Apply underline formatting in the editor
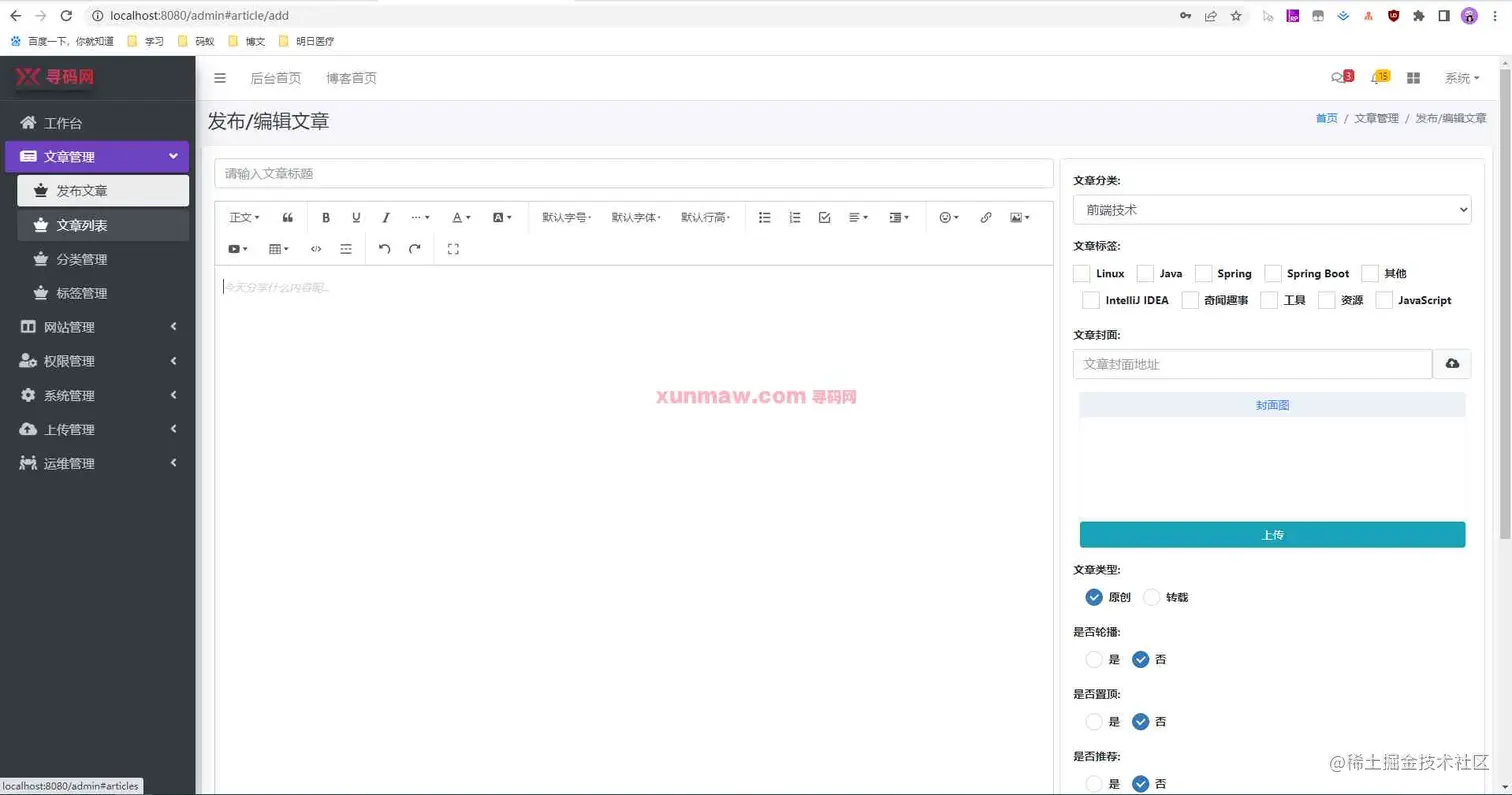The width and height of the screenshot is (1512, 795). pos(356,217)
